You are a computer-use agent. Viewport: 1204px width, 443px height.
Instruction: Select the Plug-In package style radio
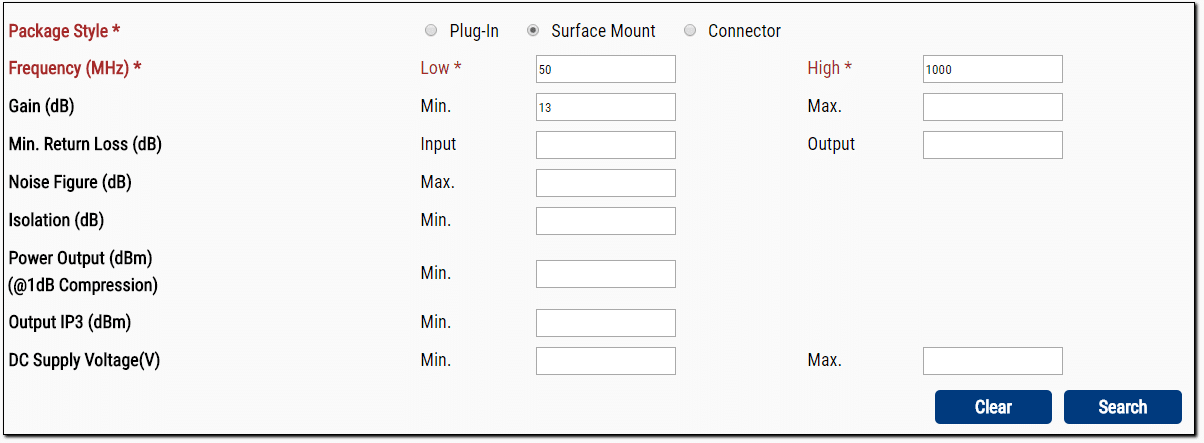[x=431, y=31]
